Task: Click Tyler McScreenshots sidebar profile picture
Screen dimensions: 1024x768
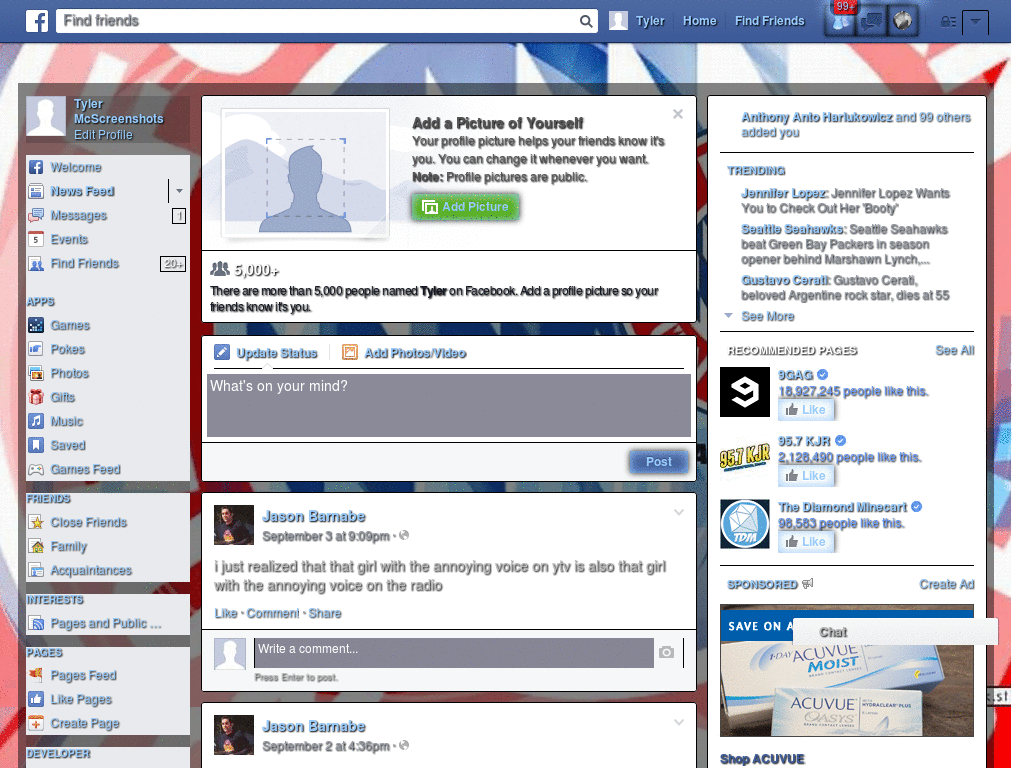Action: [46, 116]
